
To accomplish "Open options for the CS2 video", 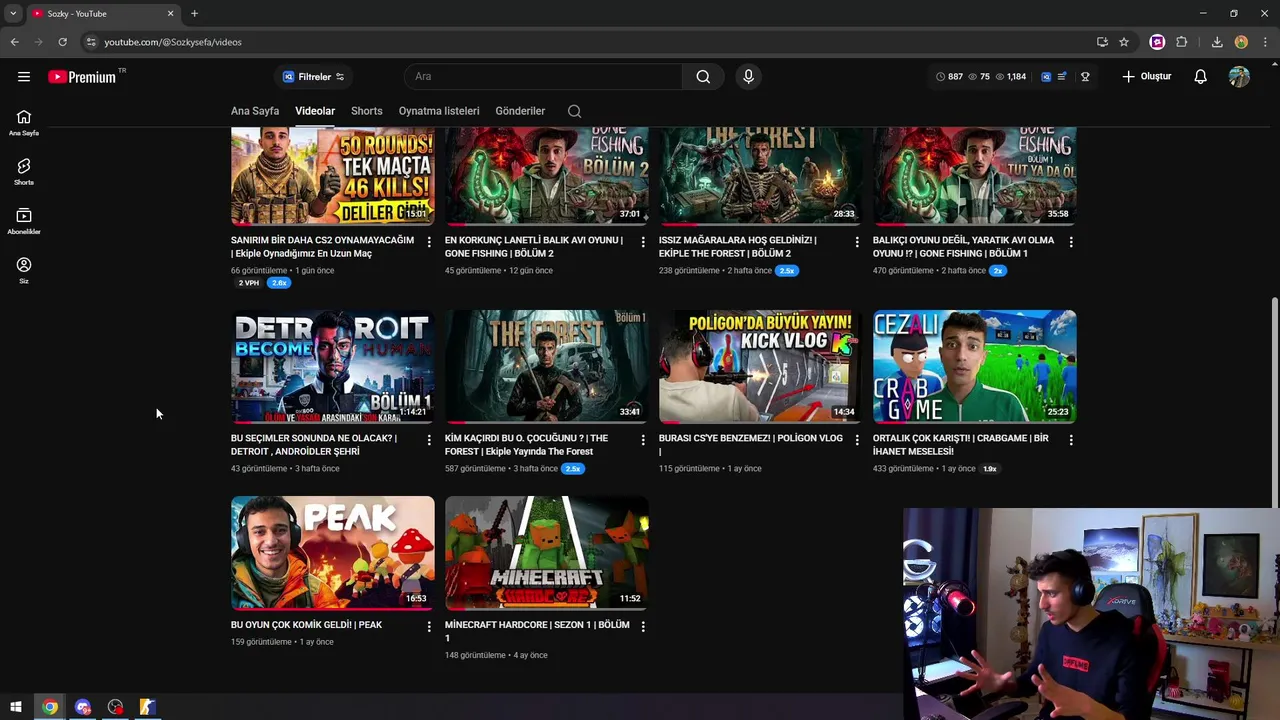I will 429,242.
